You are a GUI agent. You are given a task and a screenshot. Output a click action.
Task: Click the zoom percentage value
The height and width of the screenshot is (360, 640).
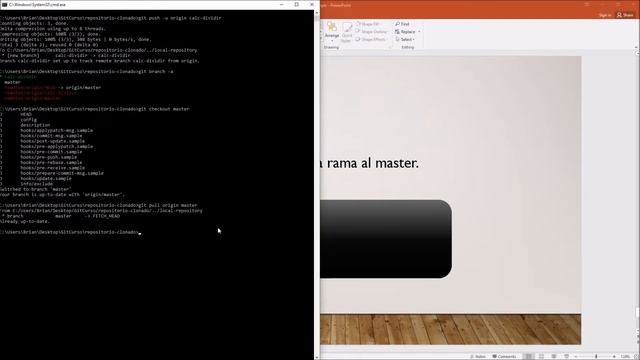[x=625, y=357]
